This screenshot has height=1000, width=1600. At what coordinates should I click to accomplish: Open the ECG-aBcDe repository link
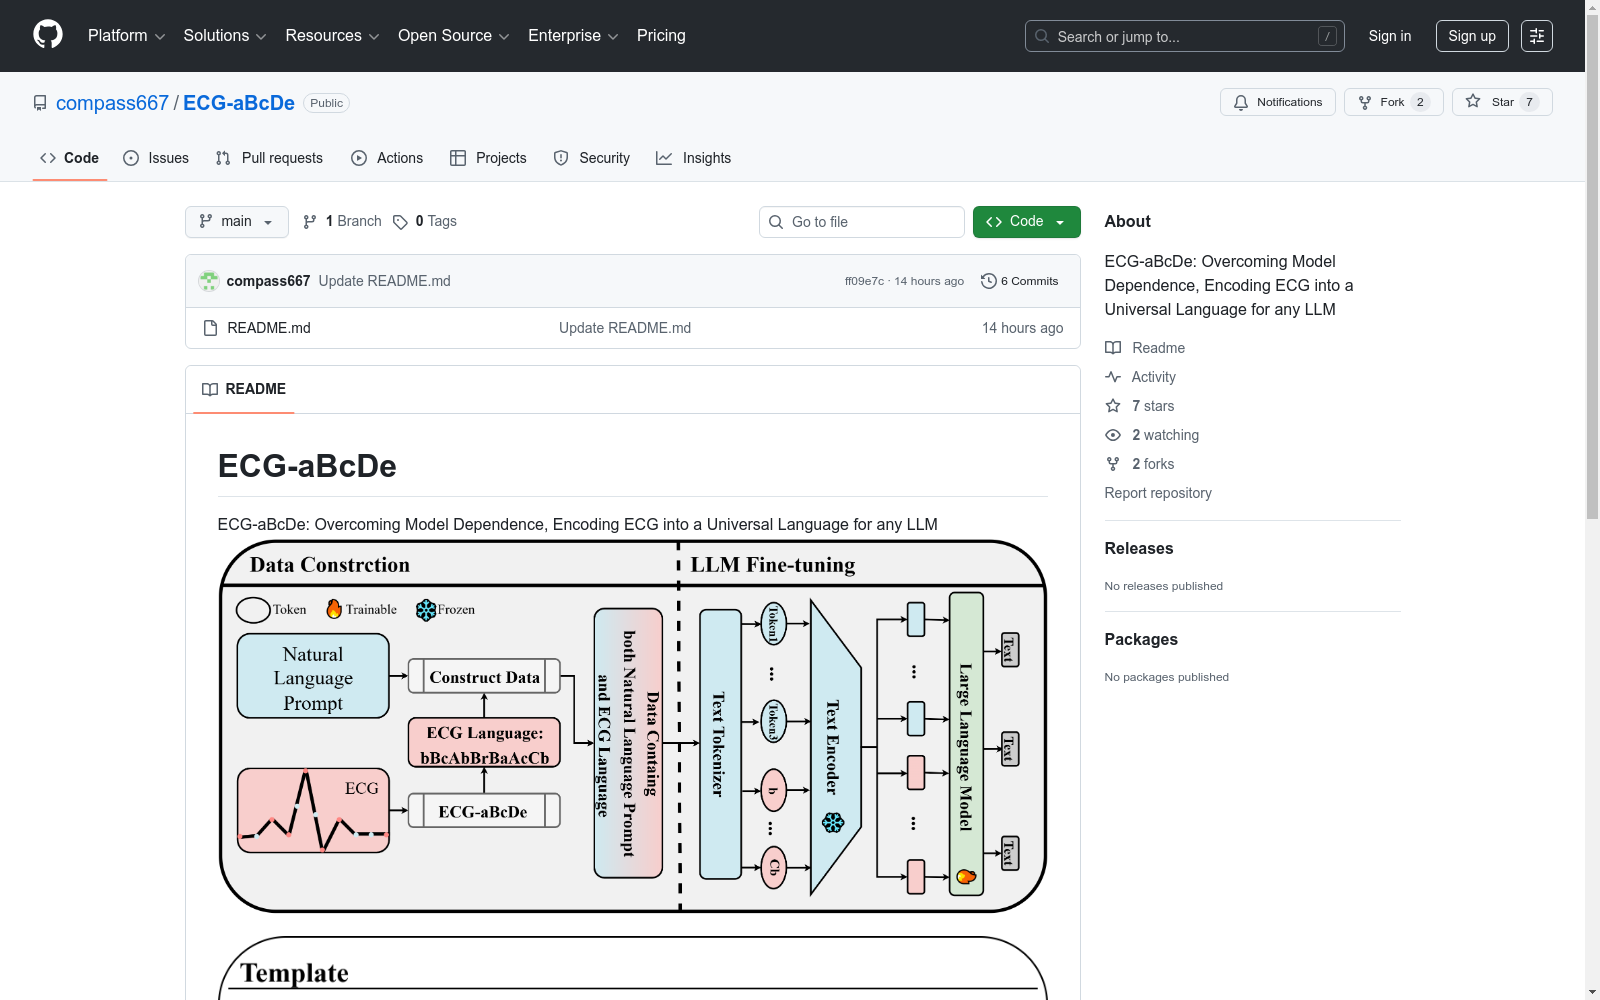(239, 103)
